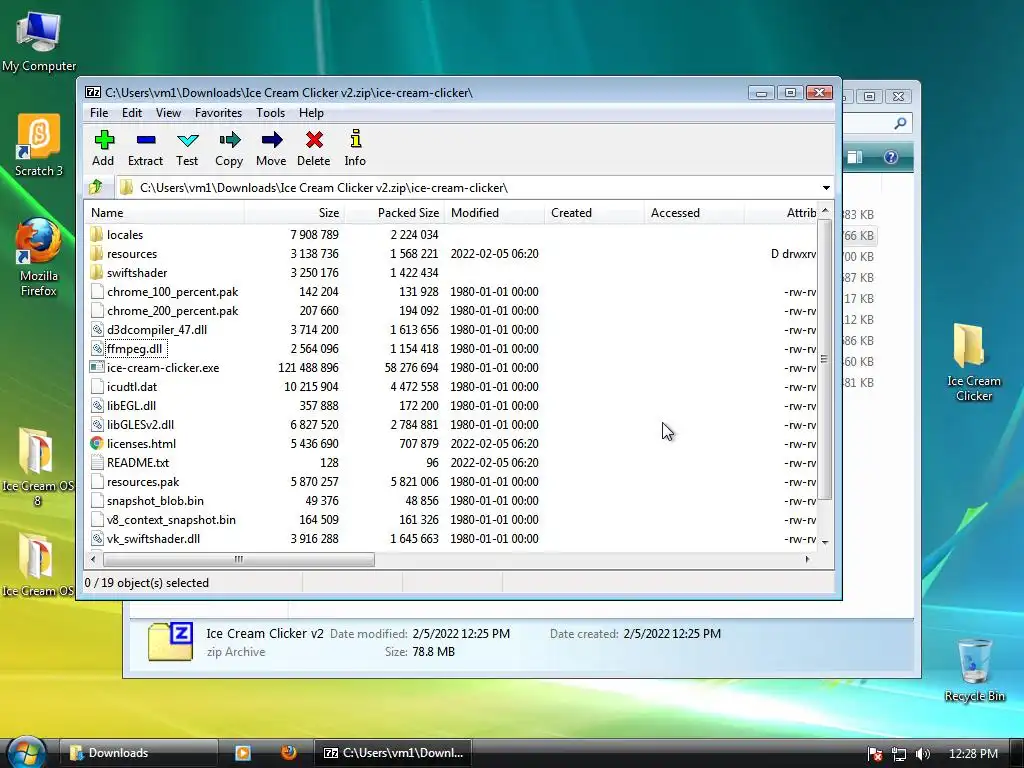1024x768 pixels.
Task: Open Ice Cream OS 8 desktop file
Action: [x=37, y=467]
